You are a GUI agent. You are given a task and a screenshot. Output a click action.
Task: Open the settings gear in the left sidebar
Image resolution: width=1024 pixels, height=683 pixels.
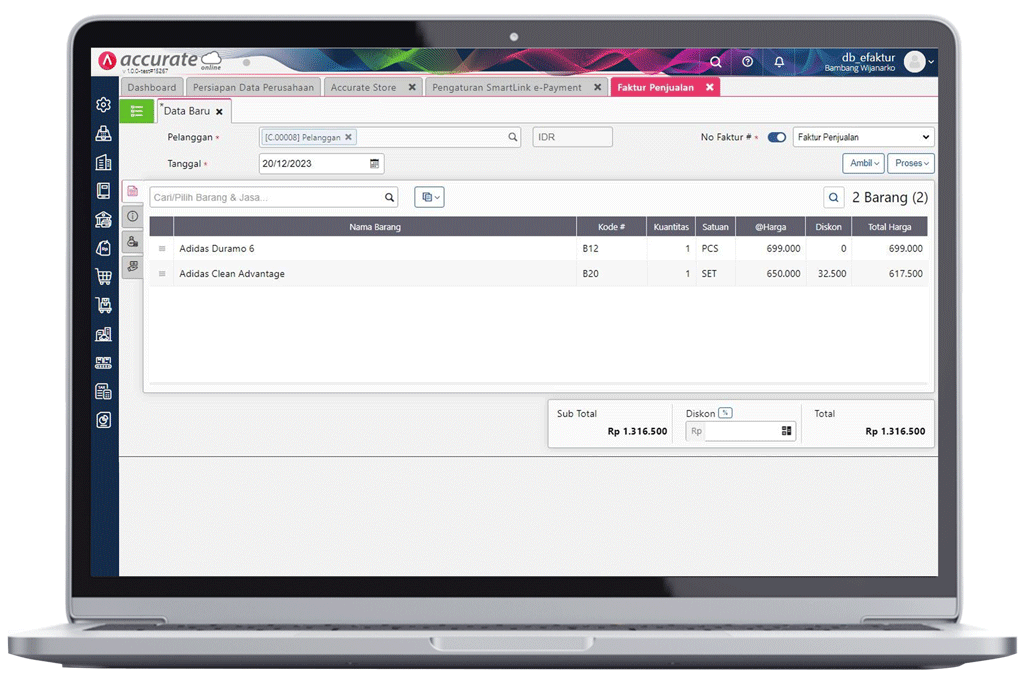point(103,104)
